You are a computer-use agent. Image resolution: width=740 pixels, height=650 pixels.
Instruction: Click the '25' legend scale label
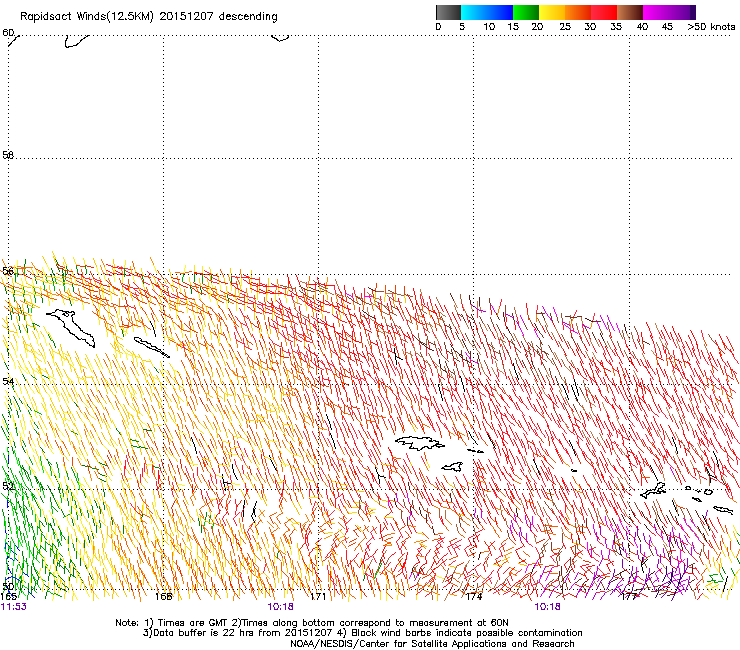[x=565, y=27]
